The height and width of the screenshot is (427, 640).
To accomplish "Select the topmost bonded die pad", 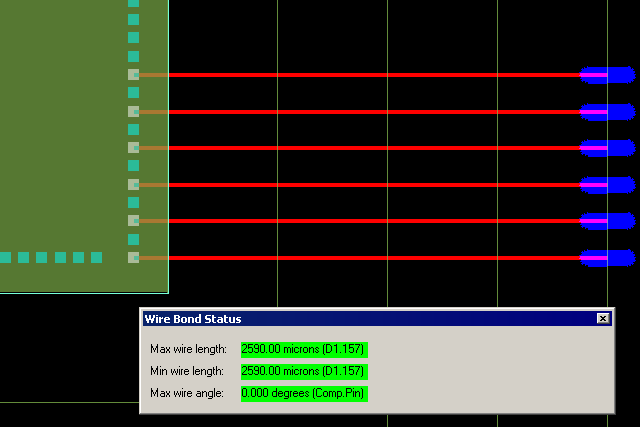I will pyautogui.click(x=133, y=75).
